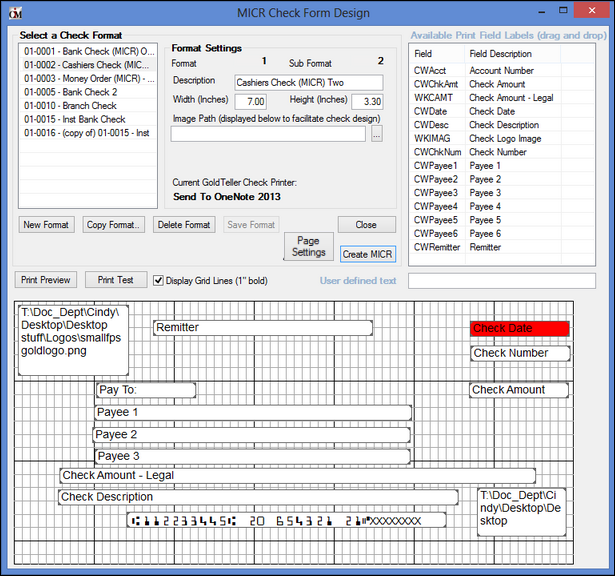Select the CWPayee4 field row

(502, 206)
